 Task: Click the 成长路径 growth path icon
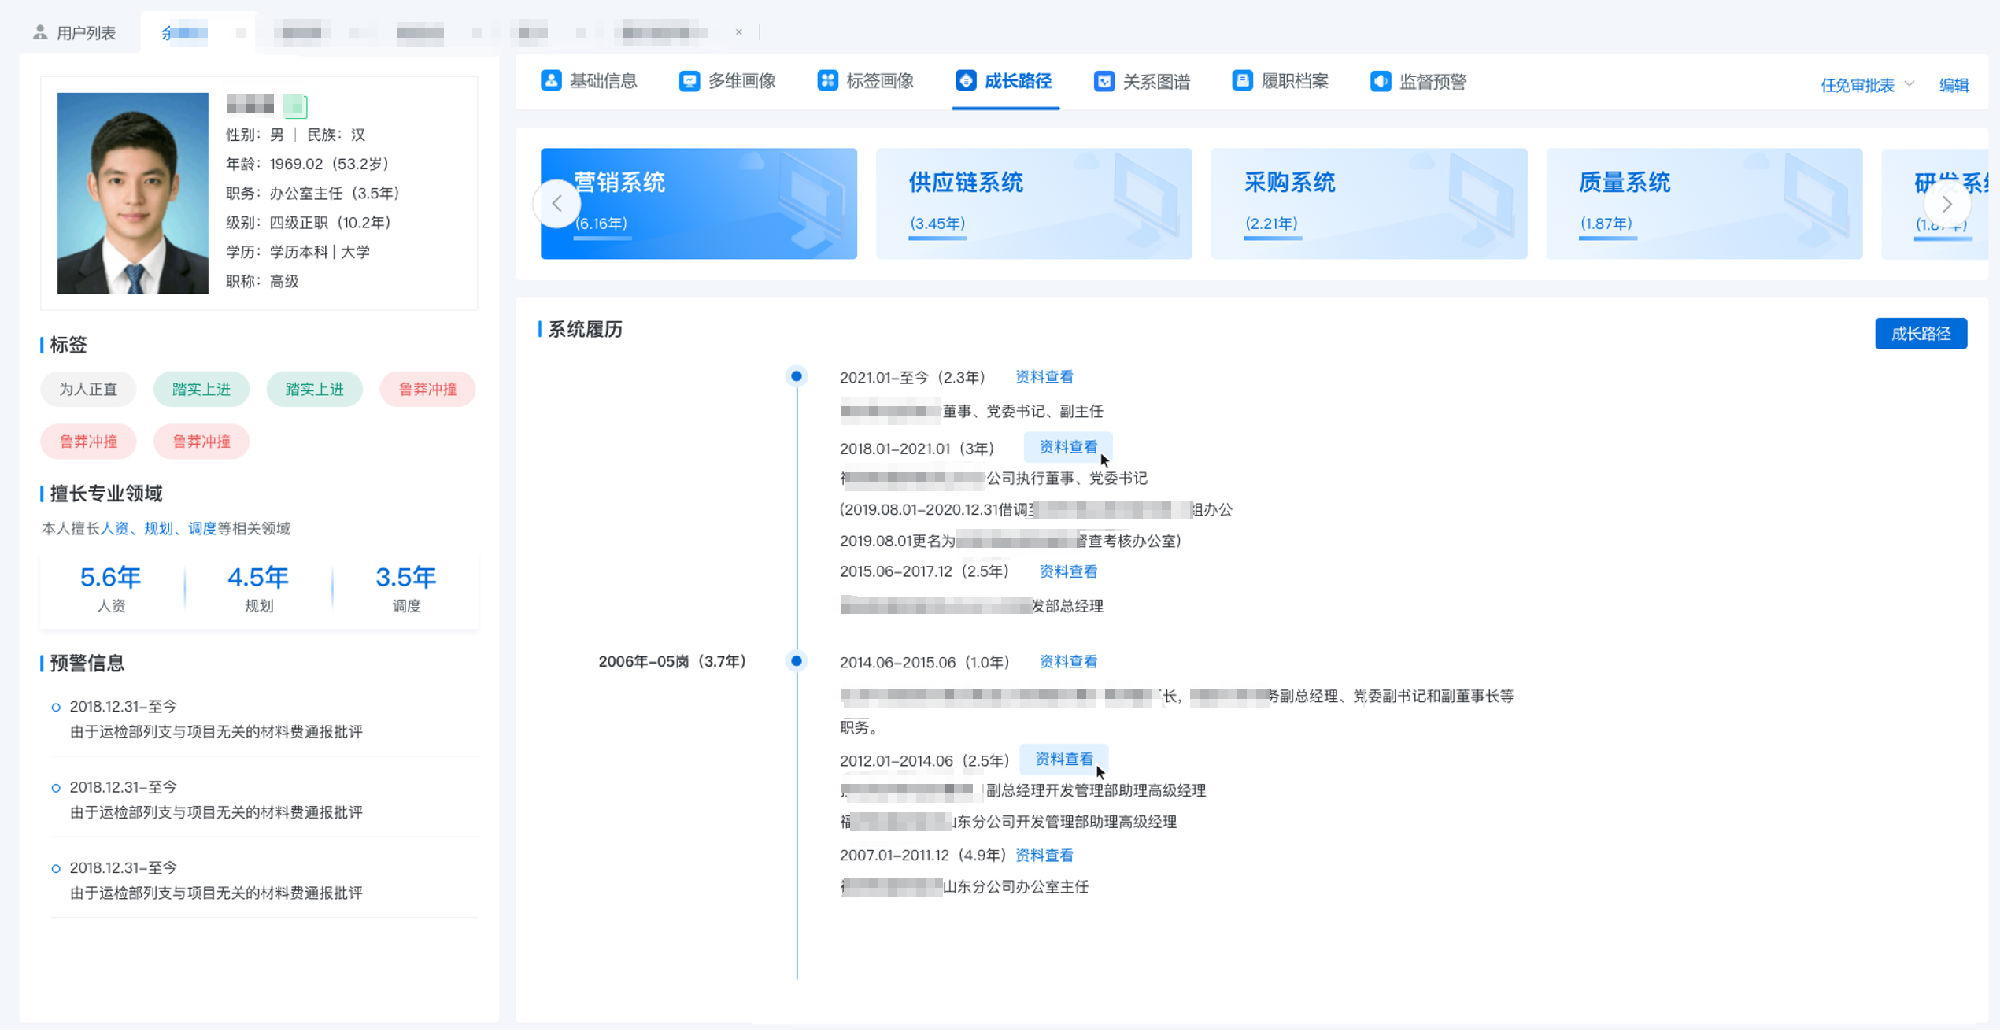pyautogui.click(x=966, y=80)
